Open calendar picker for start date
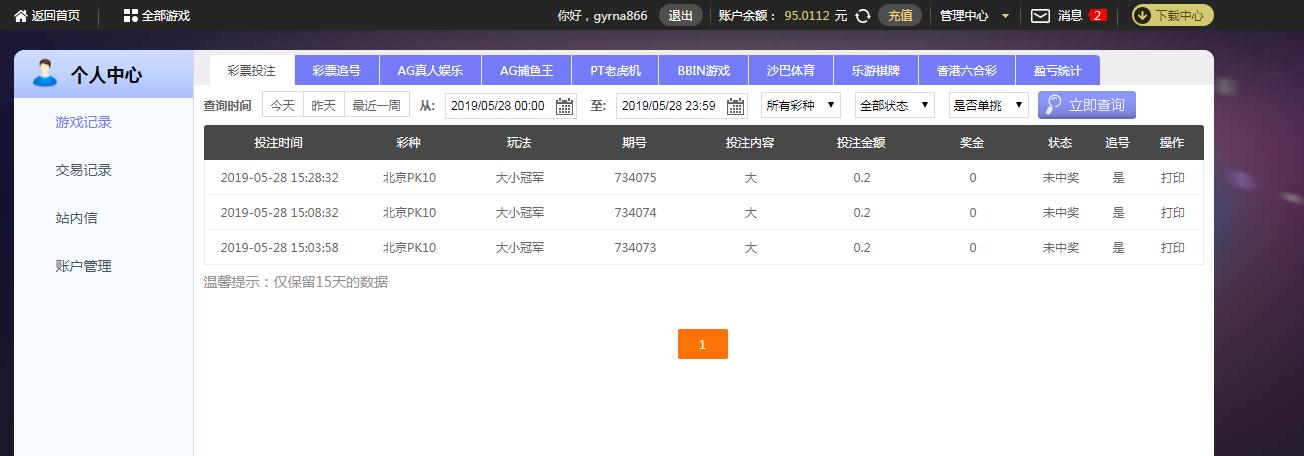Viewport: 1304px width, 456px height. coord(565,106)
